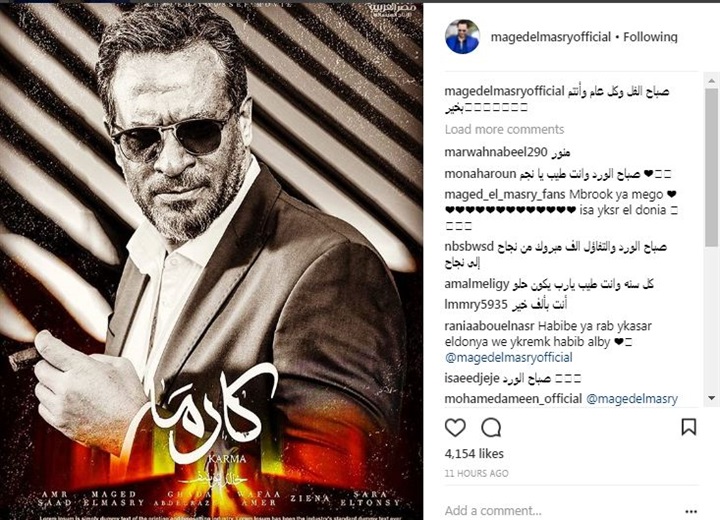Viewport: 720px width, 520px height.
Task: Open the Karma movie poster image
Action: 211,261
